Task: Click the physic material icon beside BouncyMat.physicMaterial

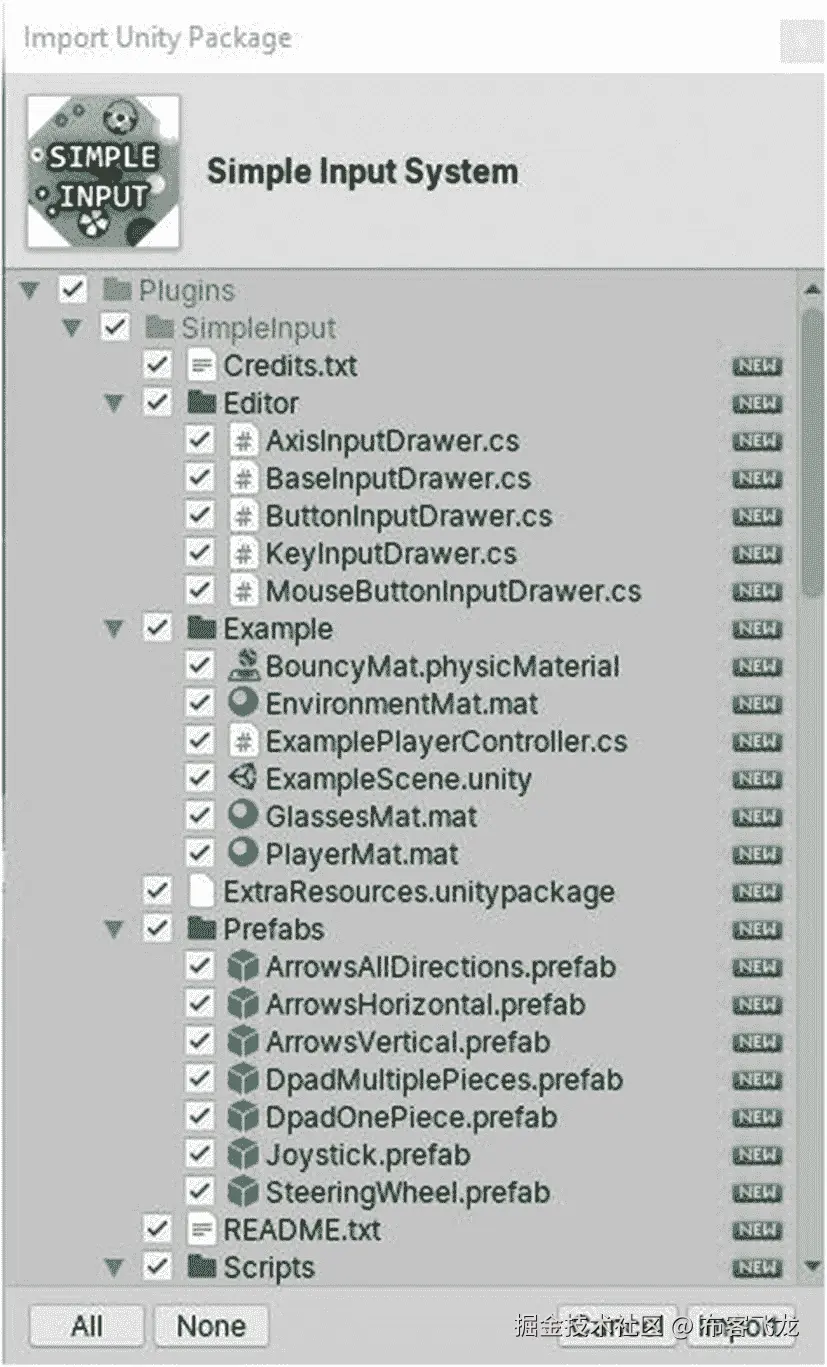Action: tap(246, 666)
